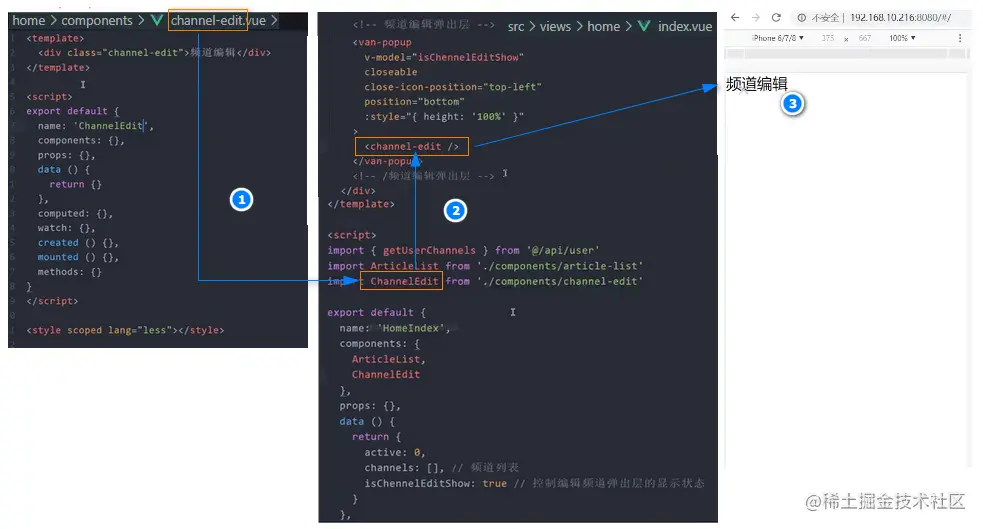Click the browser back arrow
Viewport: 983px width, 529px height.
tap(735, 18)
